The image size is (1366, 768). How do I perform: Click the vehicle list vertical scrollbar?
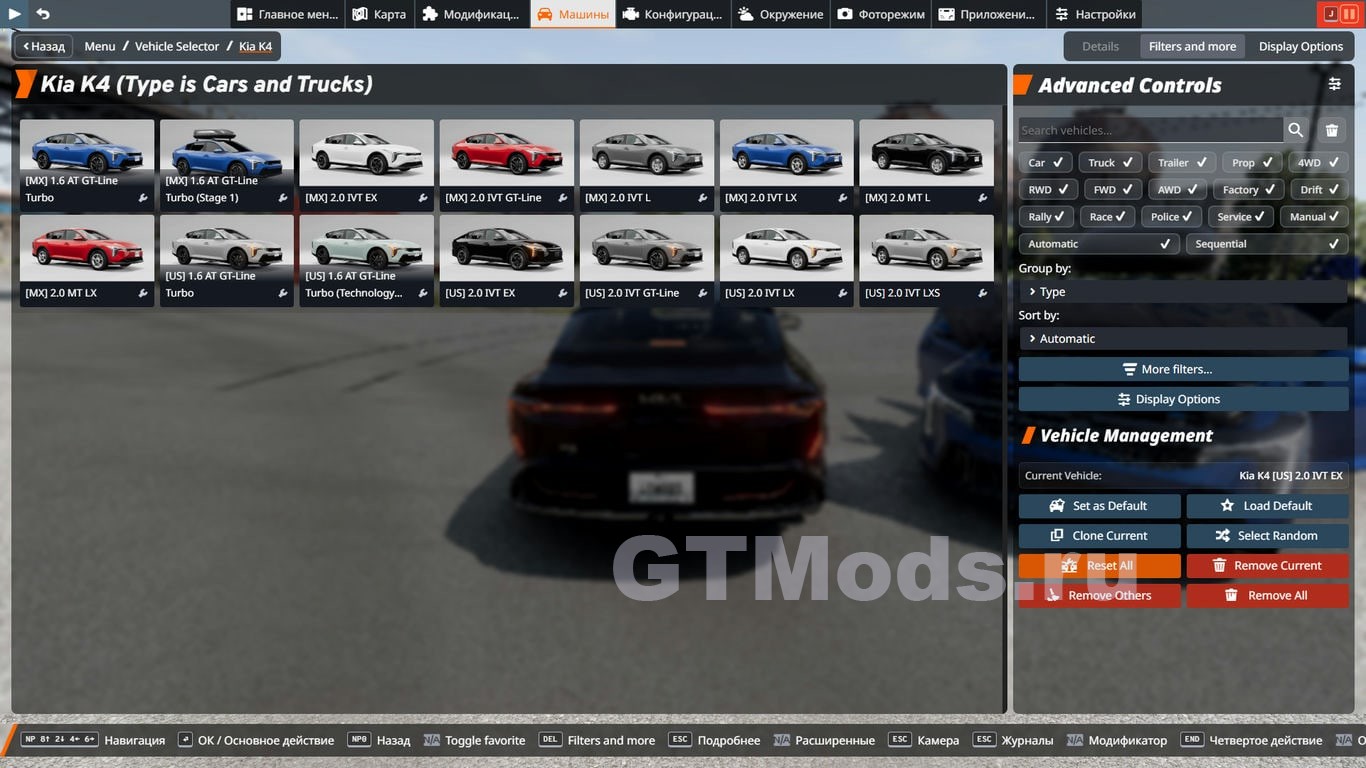point(1004,408)
